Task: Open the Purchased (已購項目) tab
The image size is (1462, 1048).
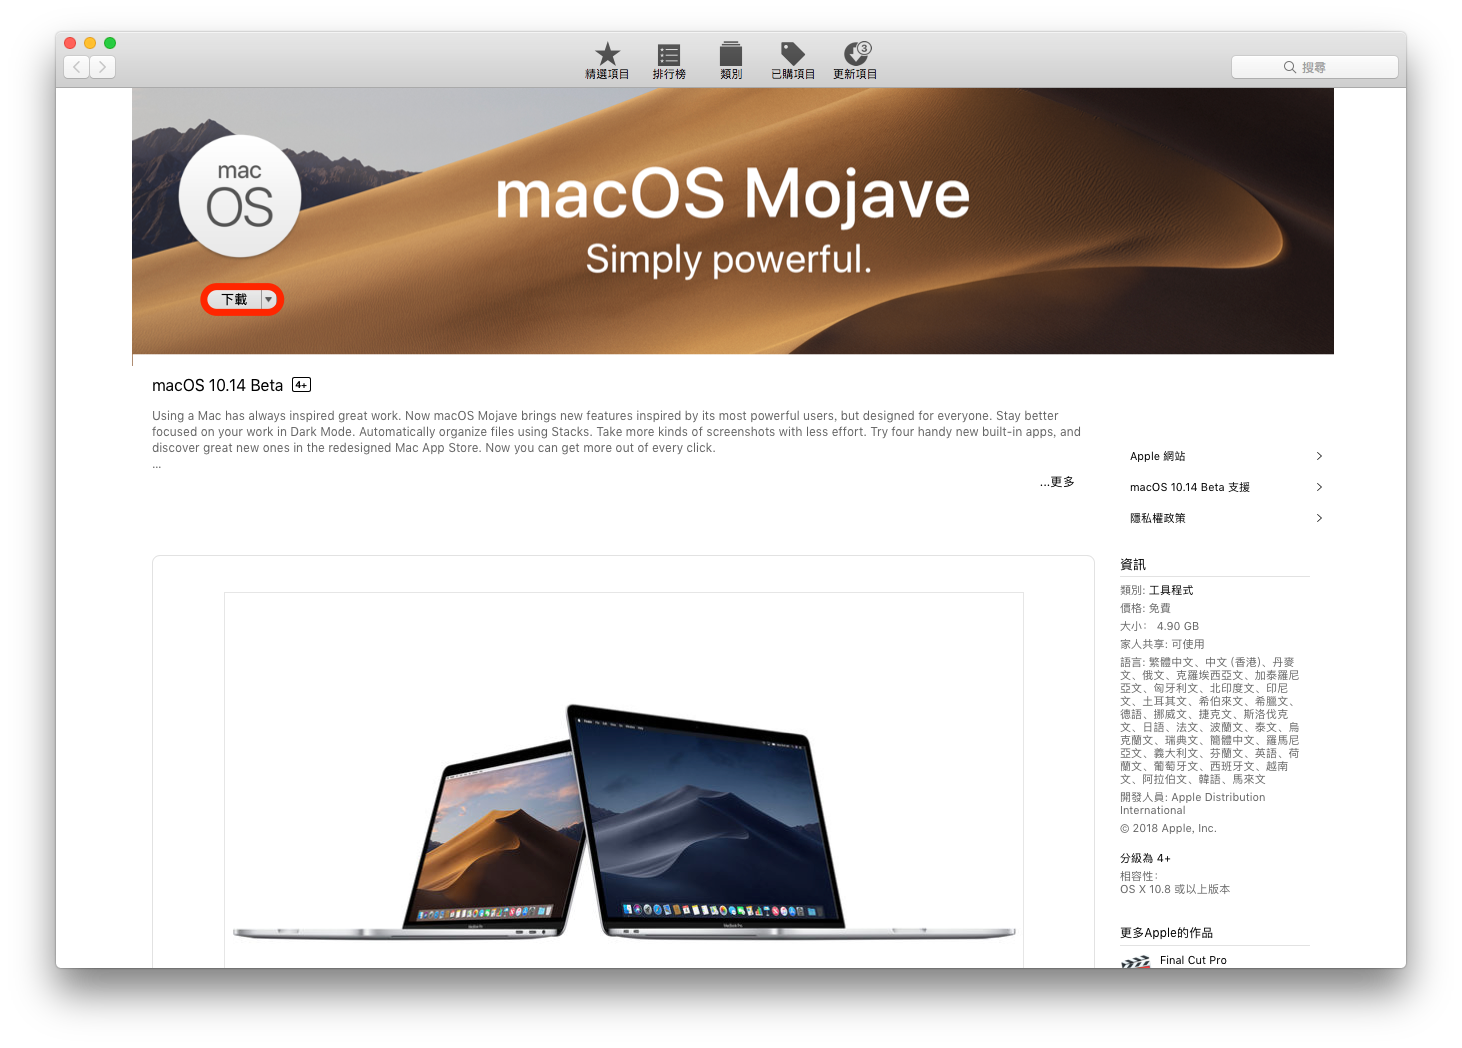Action: pyautogui.click(x=793, y=61)
